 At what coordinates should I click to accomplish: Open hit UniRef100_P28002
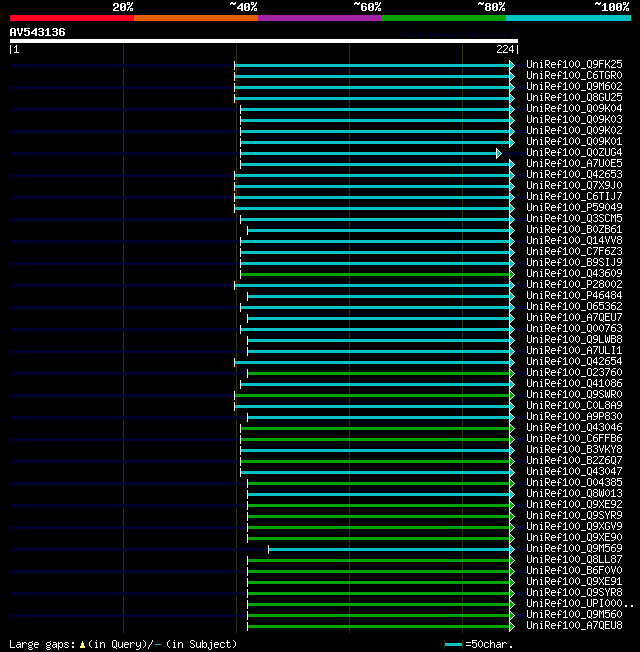[574, 284]
